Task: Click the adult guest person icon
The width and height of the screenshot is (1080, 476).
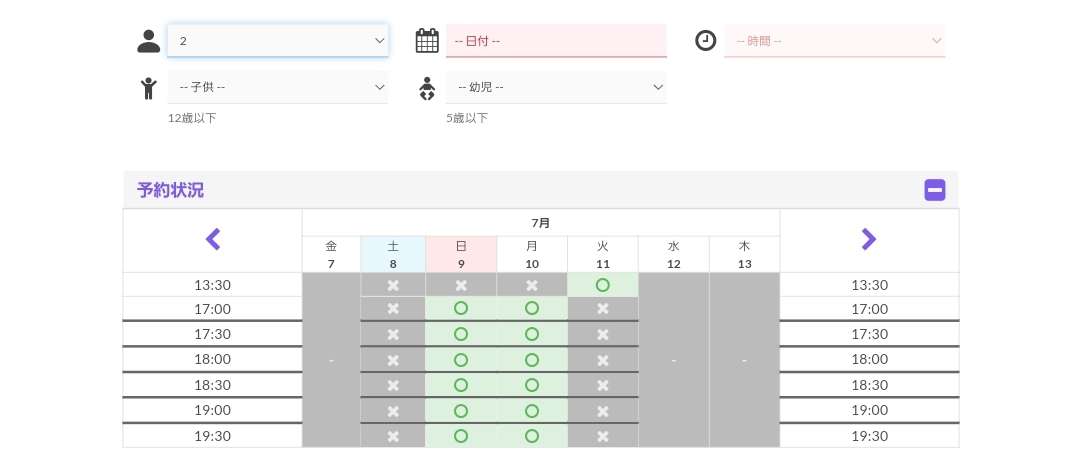Action: point(149,41)
